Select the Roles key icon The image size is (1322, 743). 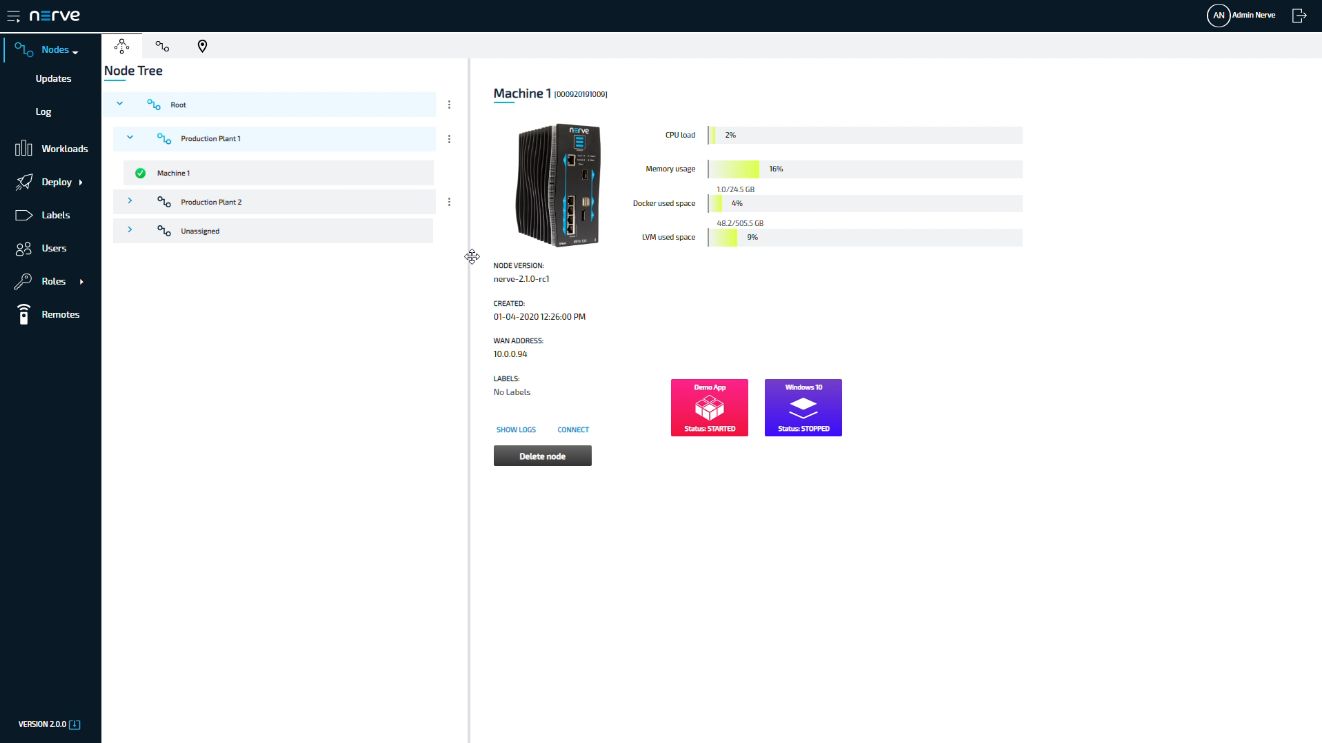(x=24, y=281)
